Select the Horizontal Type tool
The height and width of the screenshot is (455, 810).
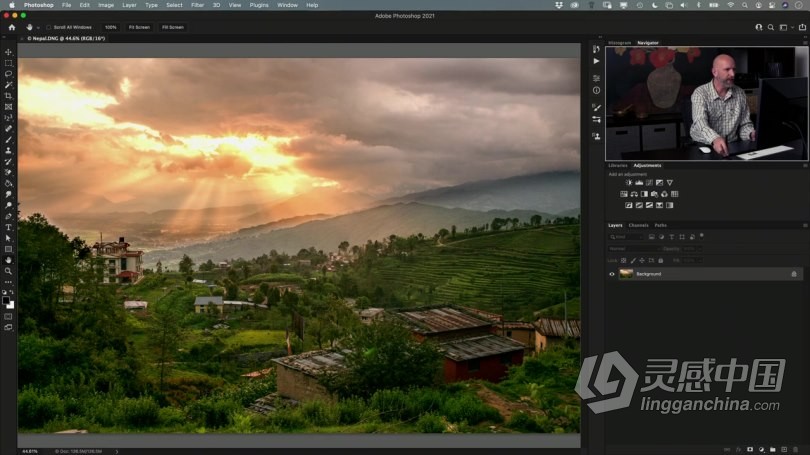point(9,227)
